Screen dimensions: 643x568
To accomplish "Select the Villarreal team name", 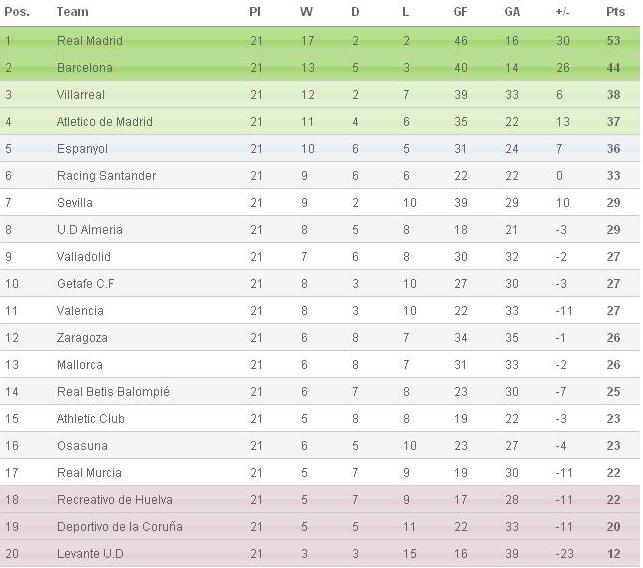I will 81,95.
